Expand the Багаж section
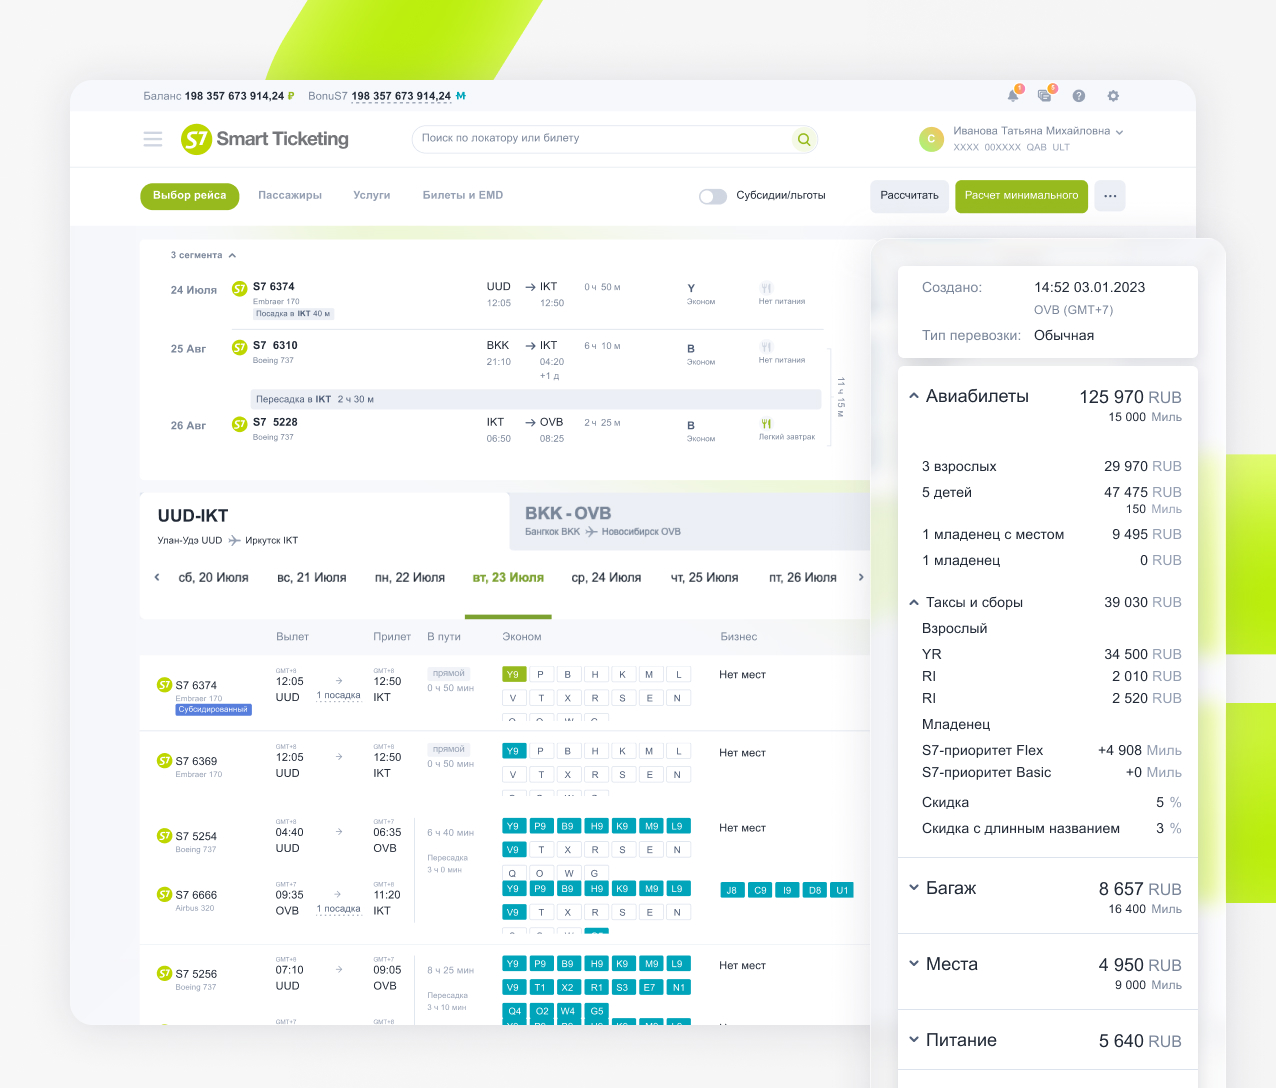 [x=914, y=888]
